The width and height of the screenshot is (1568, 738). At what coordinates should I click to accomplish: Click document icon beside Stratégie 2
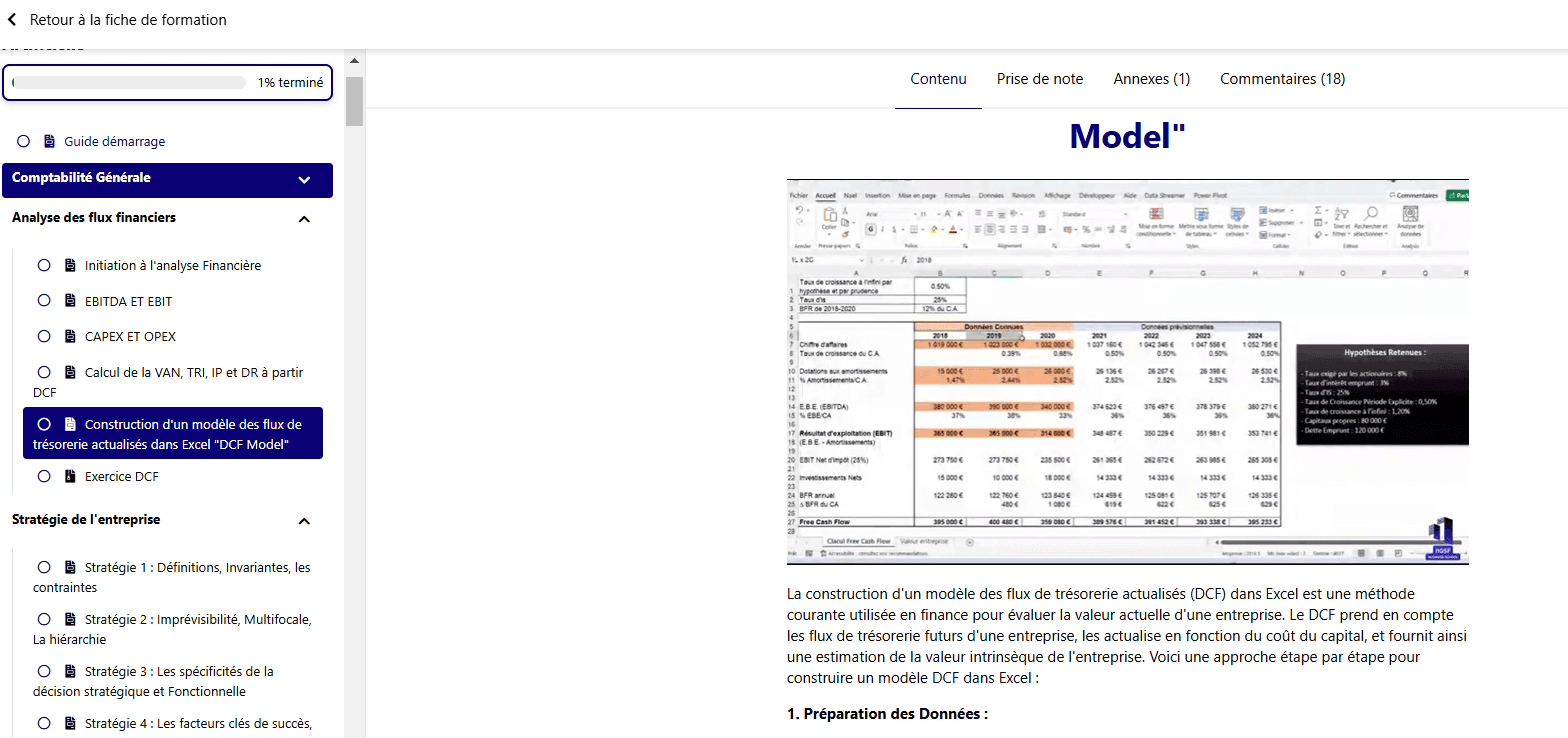pos(70,620)
